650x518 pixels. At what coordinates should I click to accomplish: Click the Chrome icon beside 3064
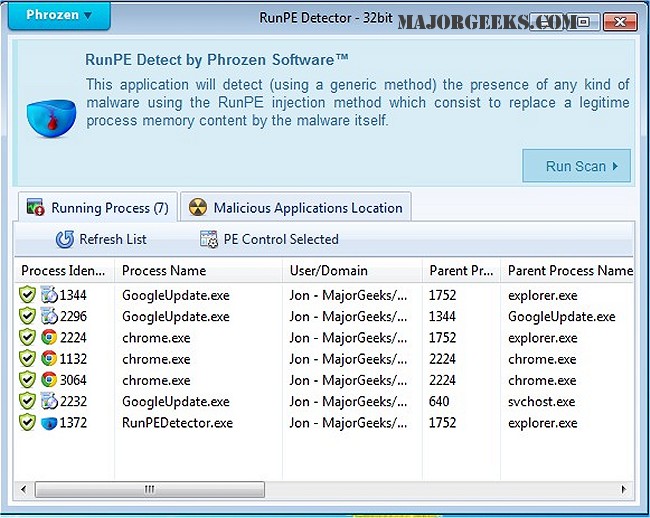(49, 380)
